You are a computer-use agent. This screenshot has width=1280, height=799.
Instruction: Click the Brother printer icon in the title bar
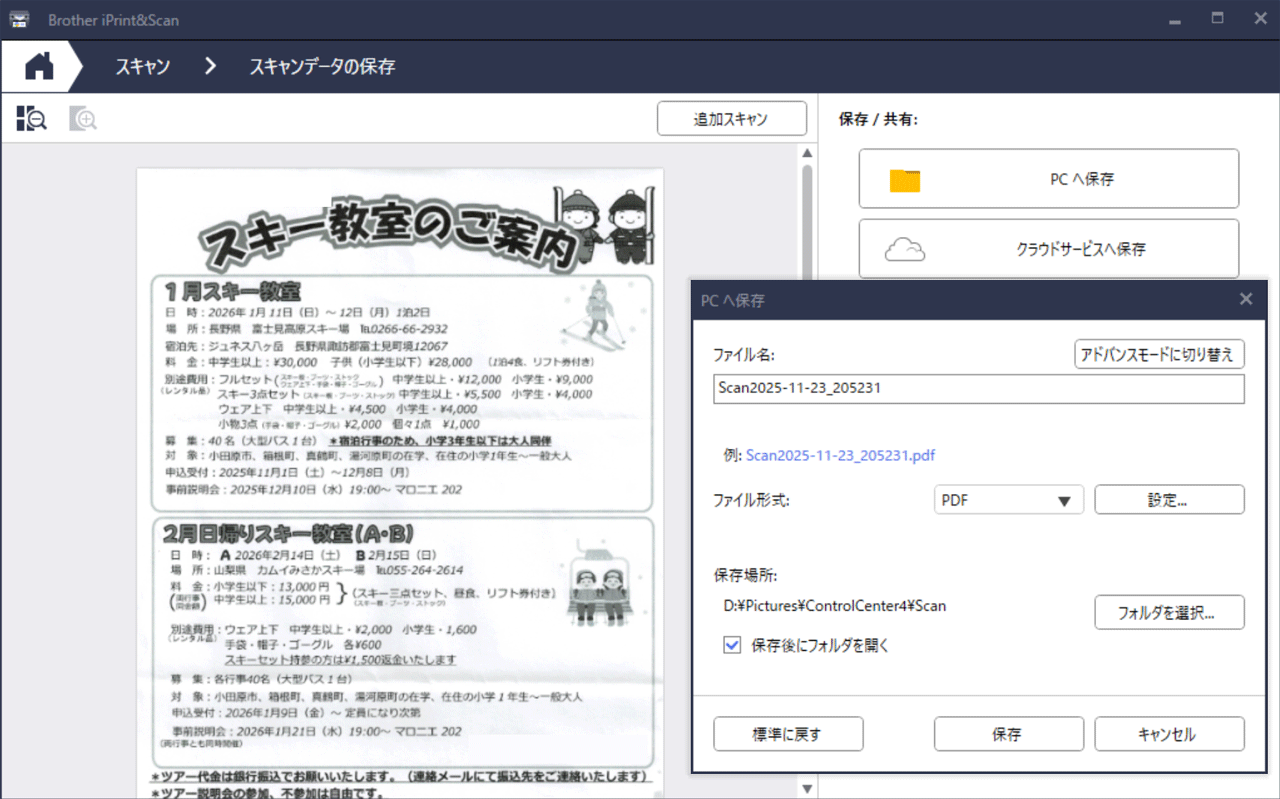pos(19,18)
